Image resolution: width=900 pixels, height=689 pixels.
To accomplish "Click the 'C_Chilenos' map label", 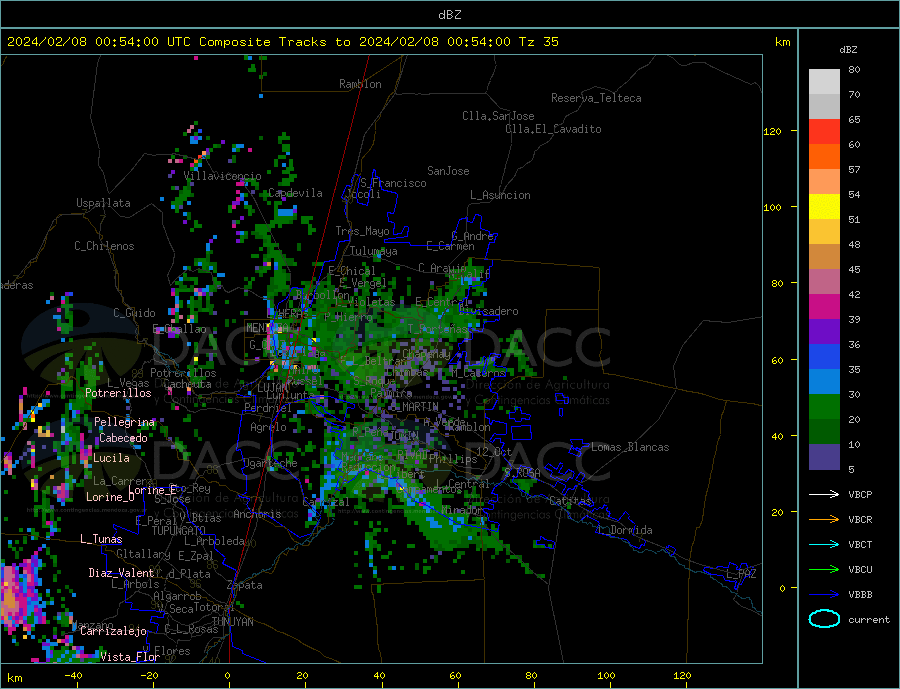I will 104,246.
